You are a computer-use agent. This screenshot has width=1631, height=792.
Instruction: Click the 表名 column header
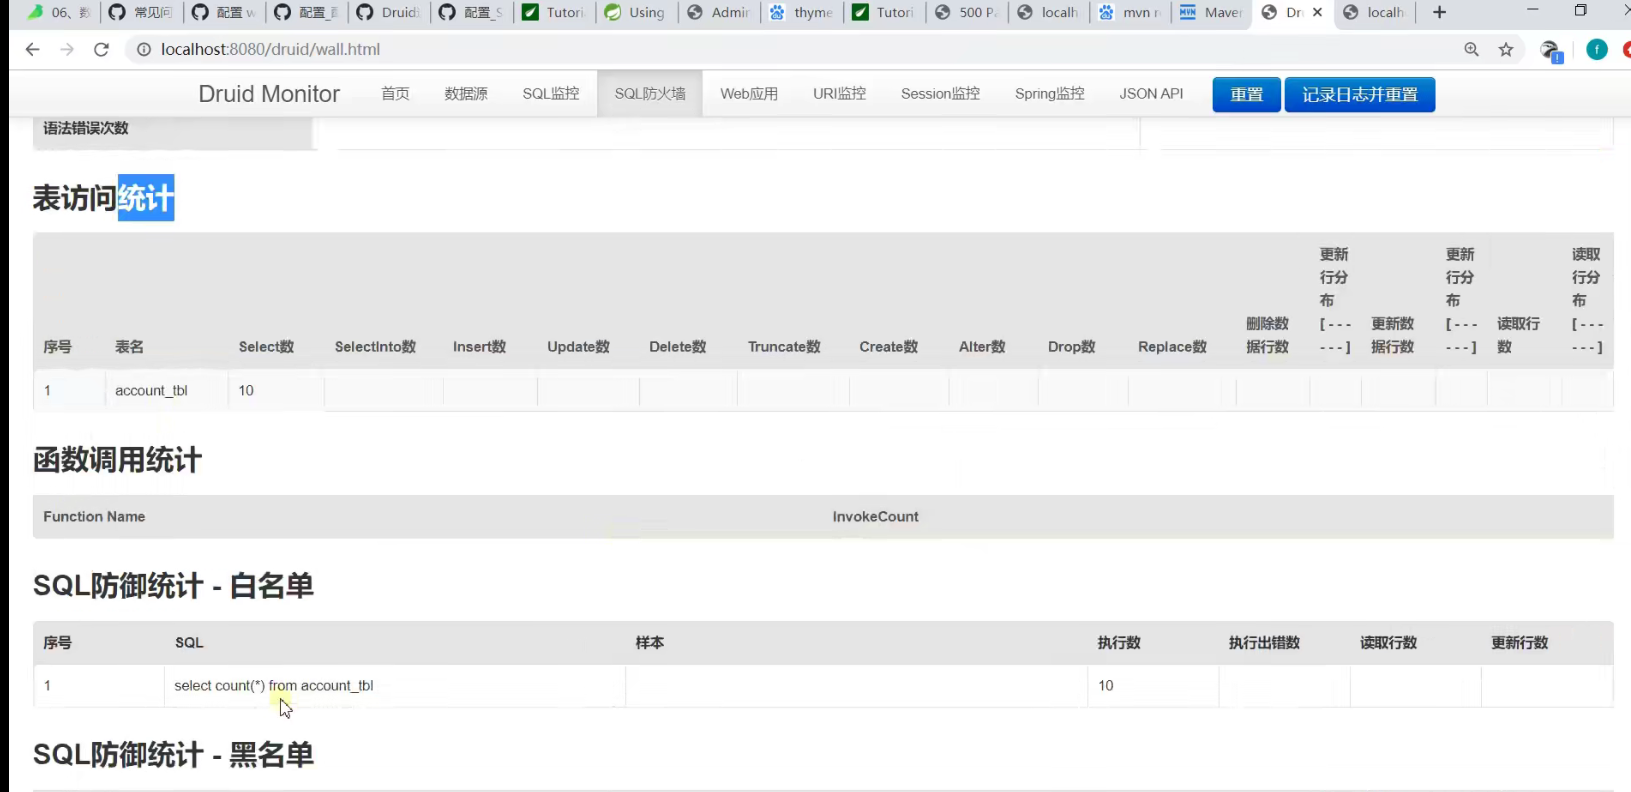(129, 347)
